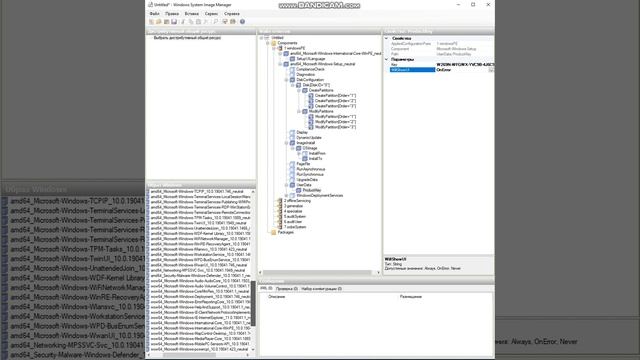This screenshot has height=360, width=640.
Task: Collapse the DiskConfiguration tree expander
Action: click(286, 80)
